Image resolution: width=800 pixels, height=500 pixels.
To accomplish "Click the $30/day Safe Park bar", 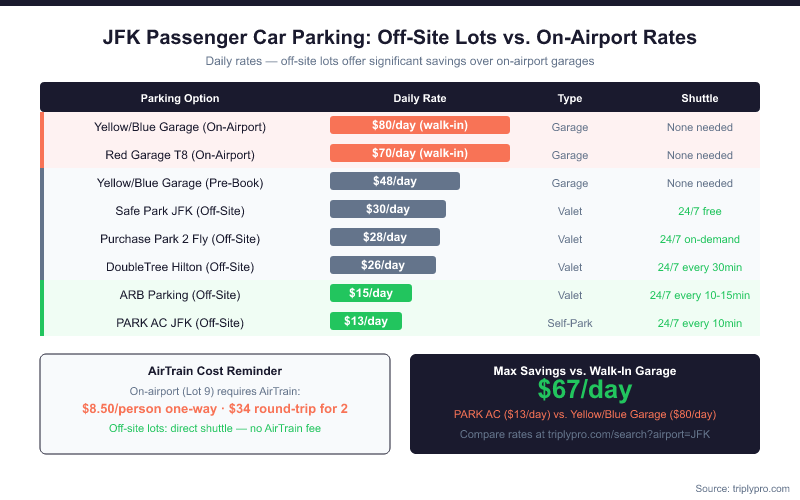I will tap(388, 210).
